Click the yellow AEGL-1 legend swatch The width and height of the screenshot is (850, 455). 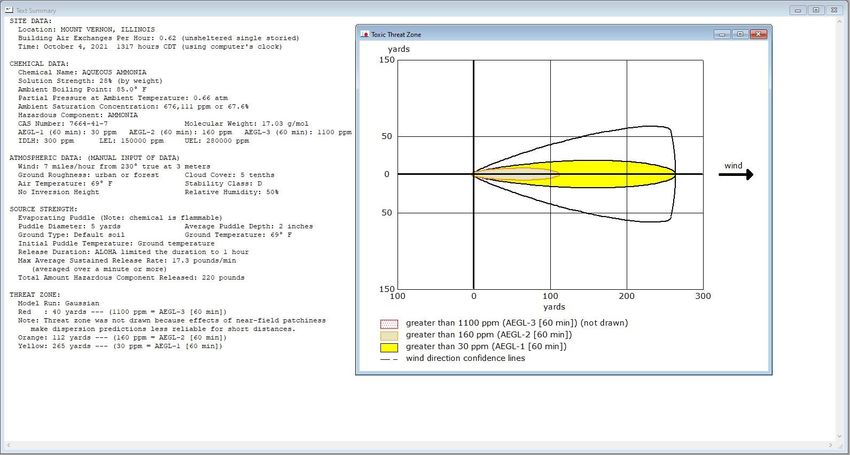click(x=389, y=348)
